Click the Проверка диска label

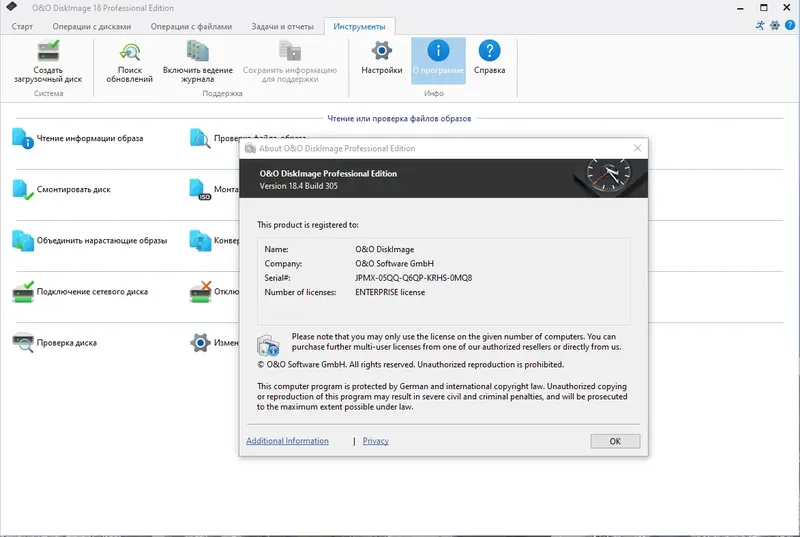(67, 343)
